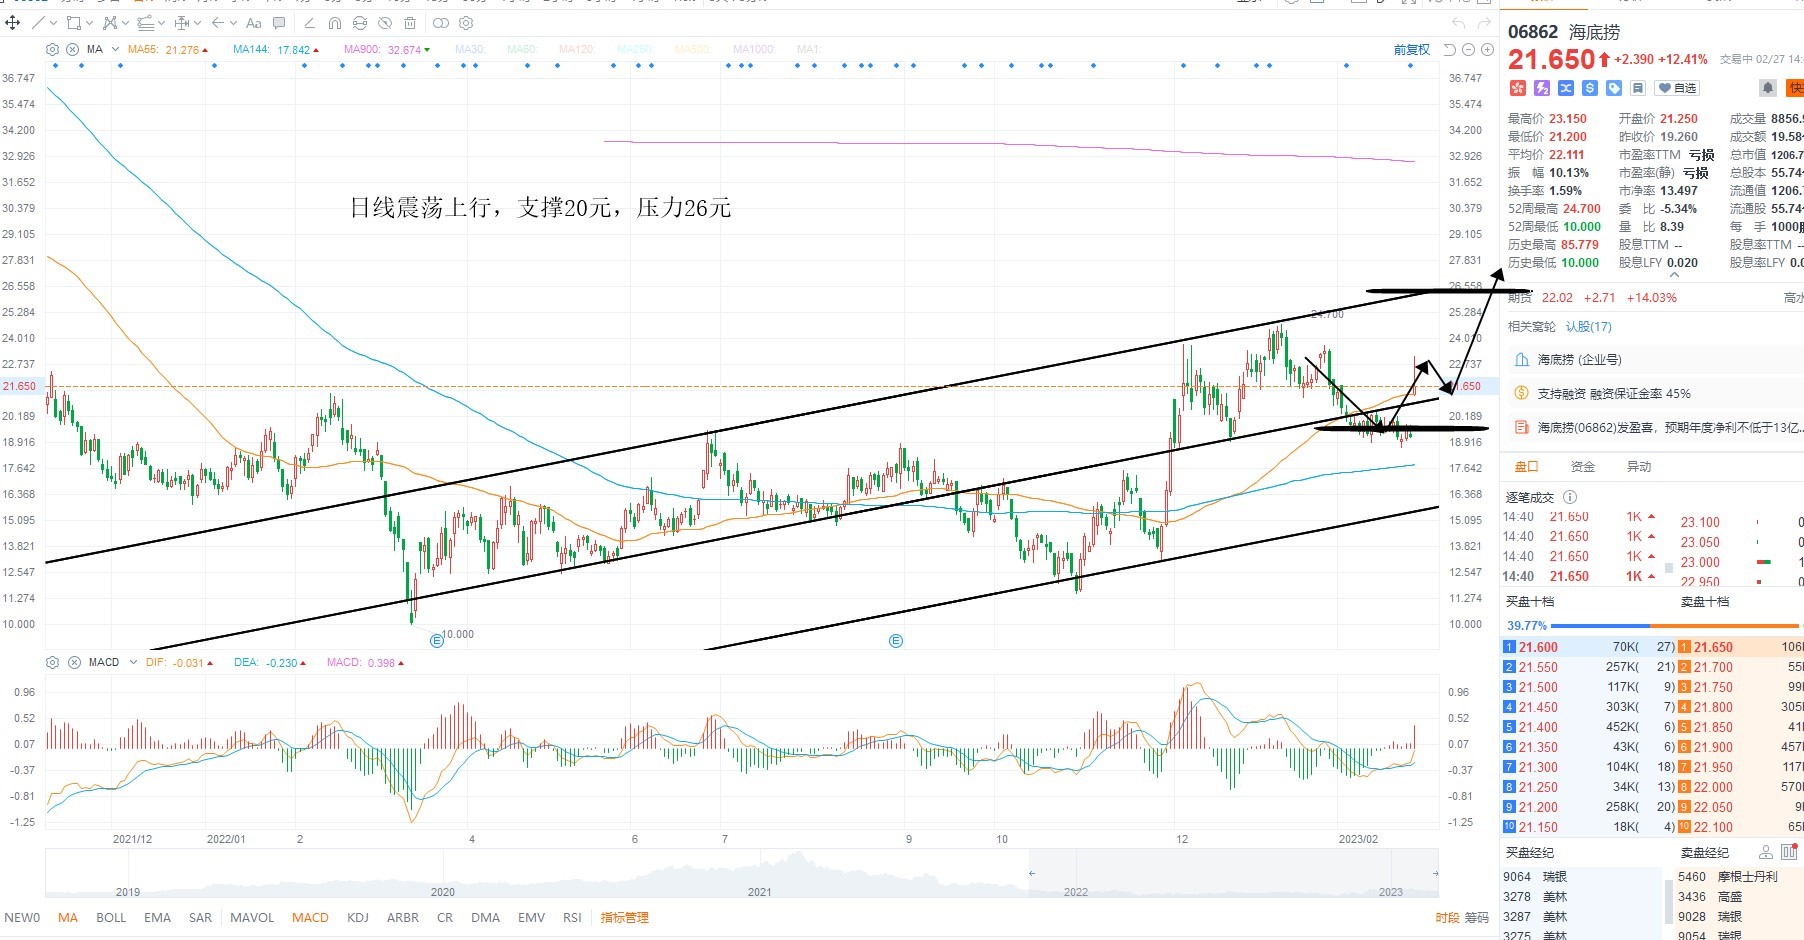Toggle the MA120 moving average line
This screenshot has height=940, width=1804.
pyautogui.click(x=577, y=49)
